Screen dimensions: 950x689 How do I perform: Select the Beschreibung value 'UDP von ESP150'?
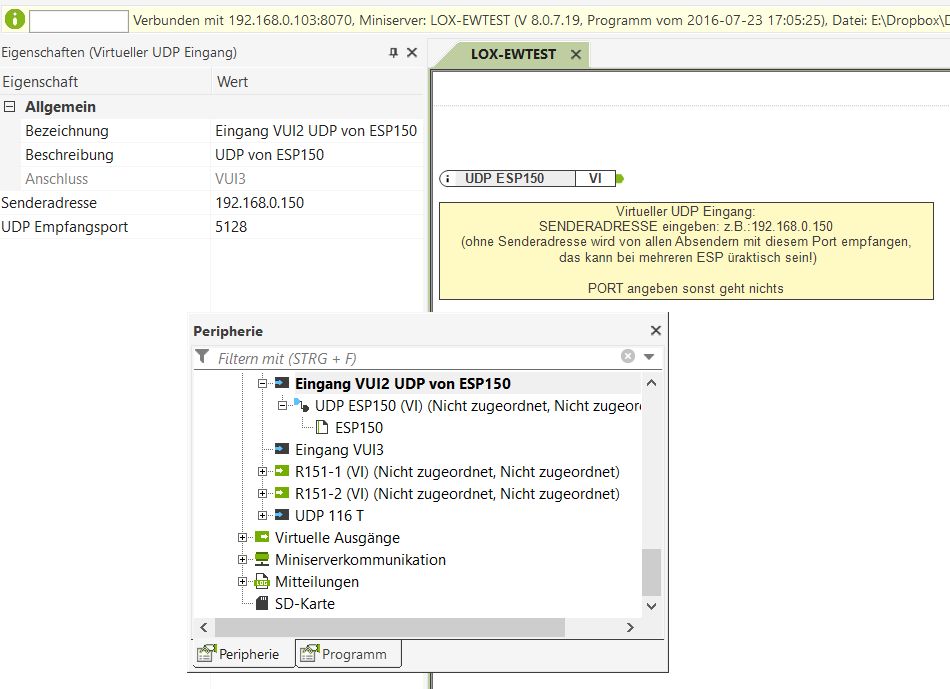click(x=270, y=155)
